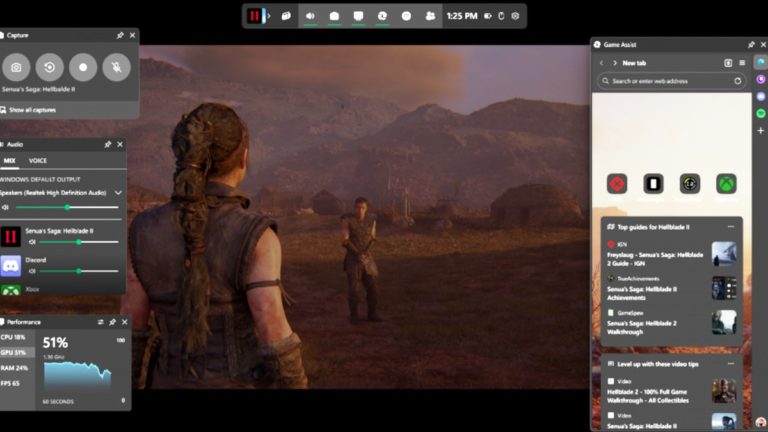Pin the Performance widget
Screen dimensions: 768x432
(113, 322)
